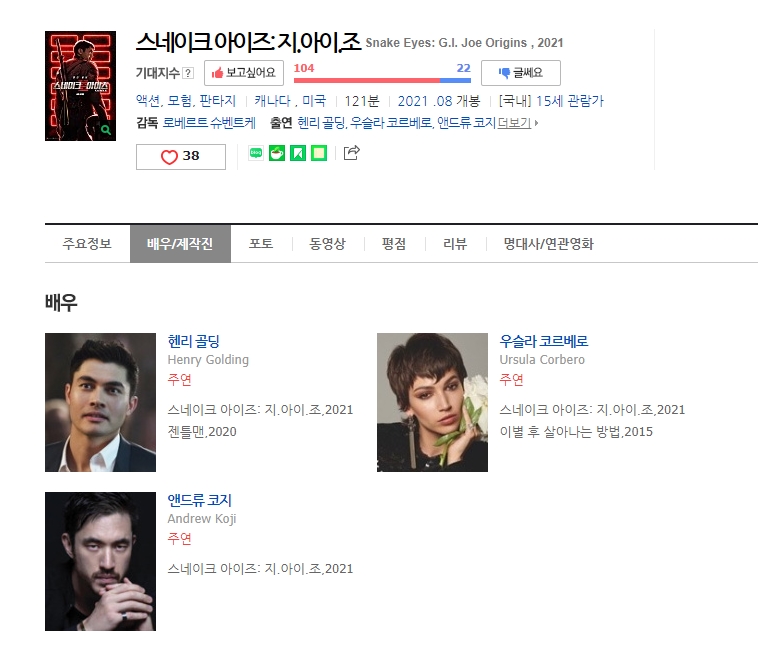Click the yellow memo share icon
Viewport: 758px width, 671px height.
coord(319,153)
